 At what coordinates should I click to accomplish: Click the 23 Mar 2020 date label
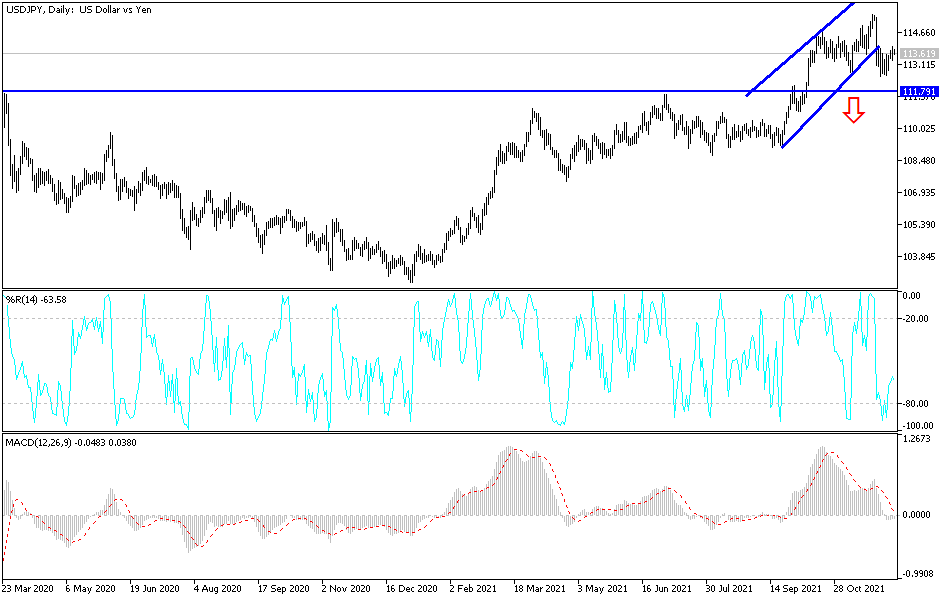point(30,589)
